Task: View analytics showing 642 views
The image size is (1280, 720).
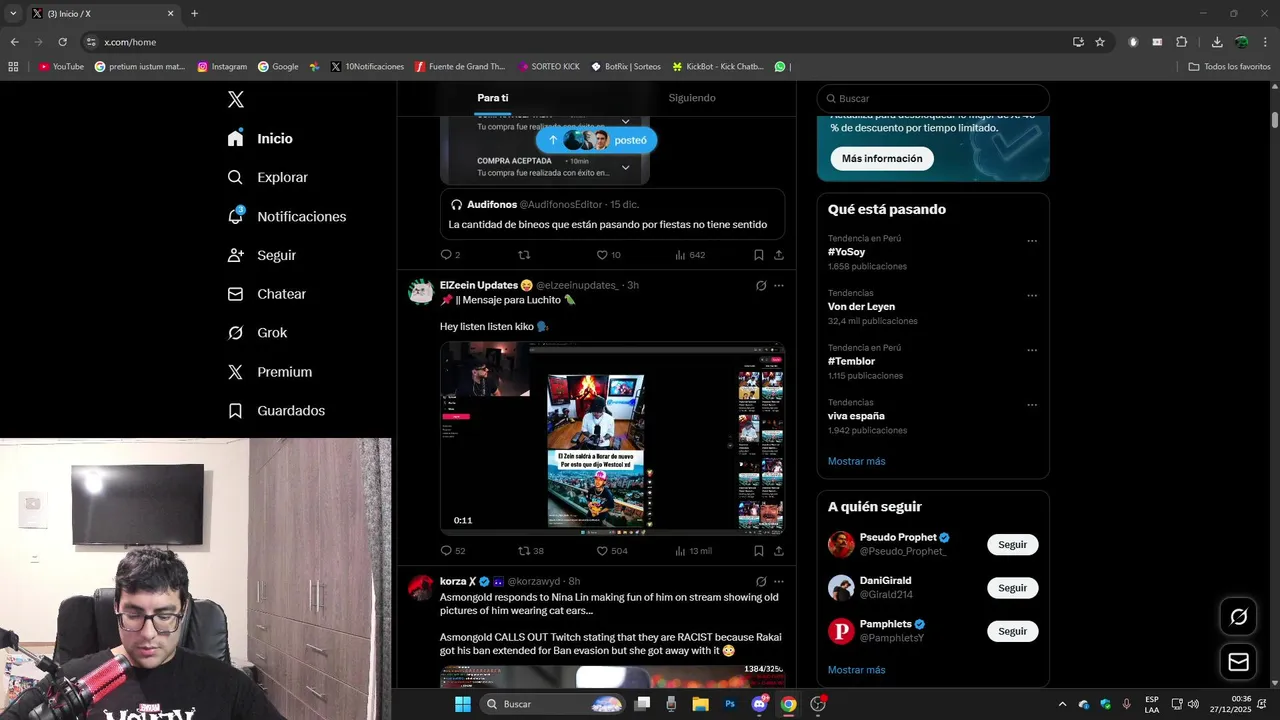Action: pos(690,255)
